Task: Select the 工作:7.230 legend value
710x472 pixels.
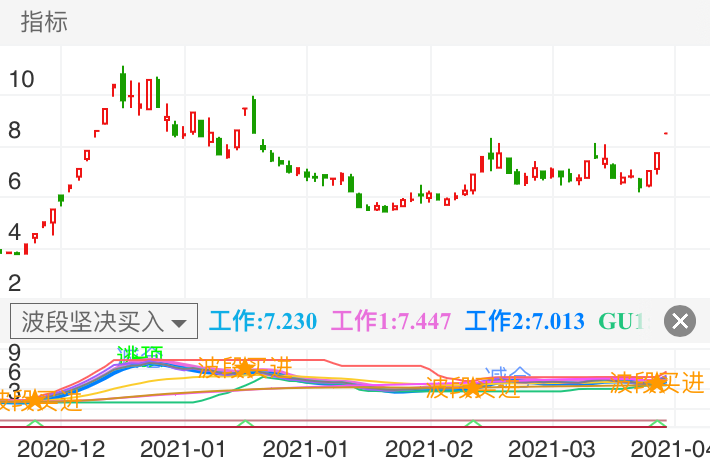Action: coord(263,322)
